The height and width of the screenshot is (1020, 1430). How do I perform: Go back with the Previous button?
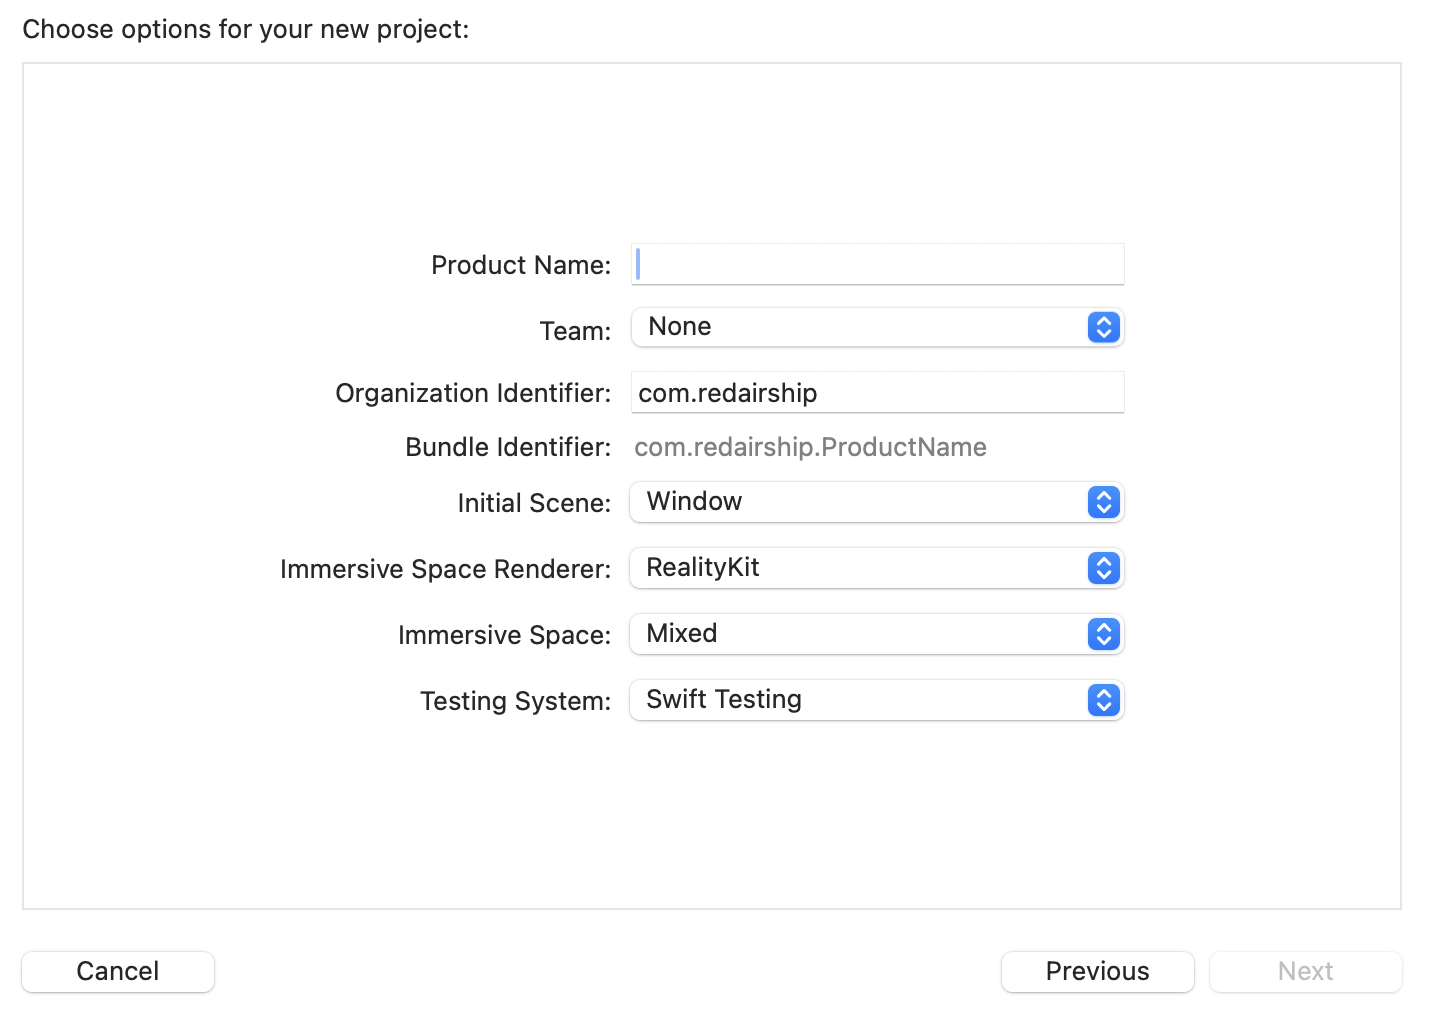(1097, 971)
